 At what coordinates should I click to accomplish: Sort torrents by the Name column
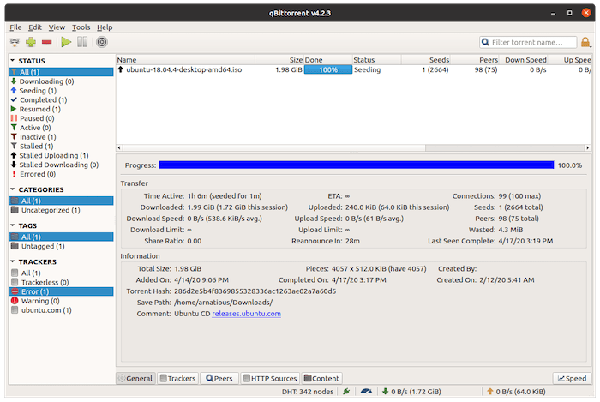coord(186,60)
